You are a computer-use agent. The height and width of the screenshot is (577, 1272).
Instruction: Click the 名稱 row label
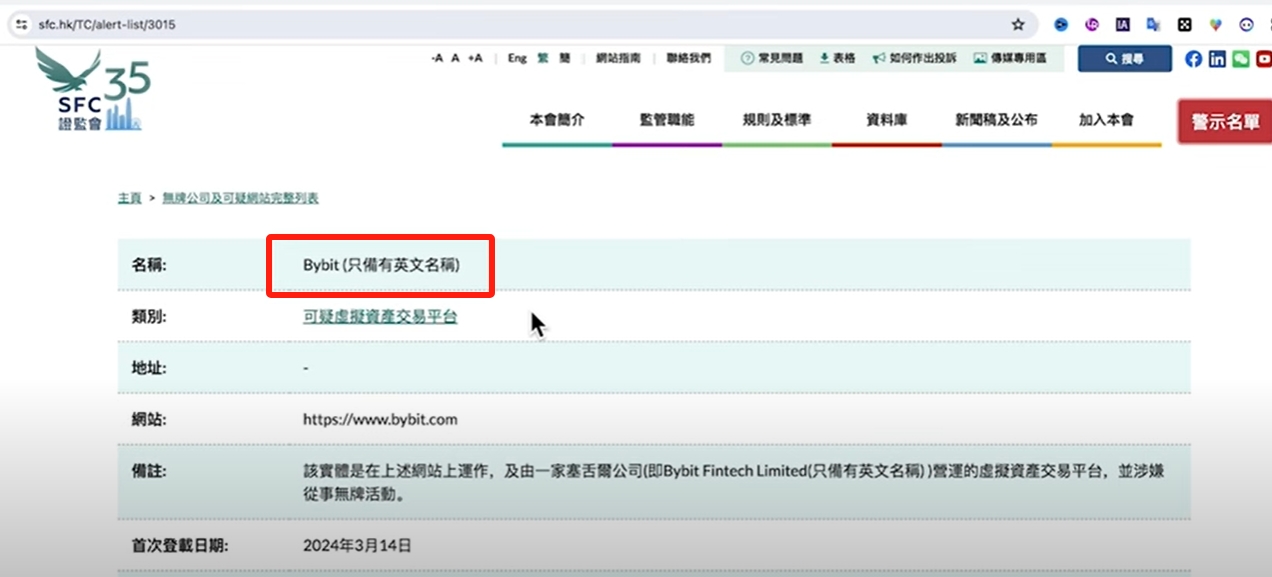pyautogui.click(x=149, y=265)
